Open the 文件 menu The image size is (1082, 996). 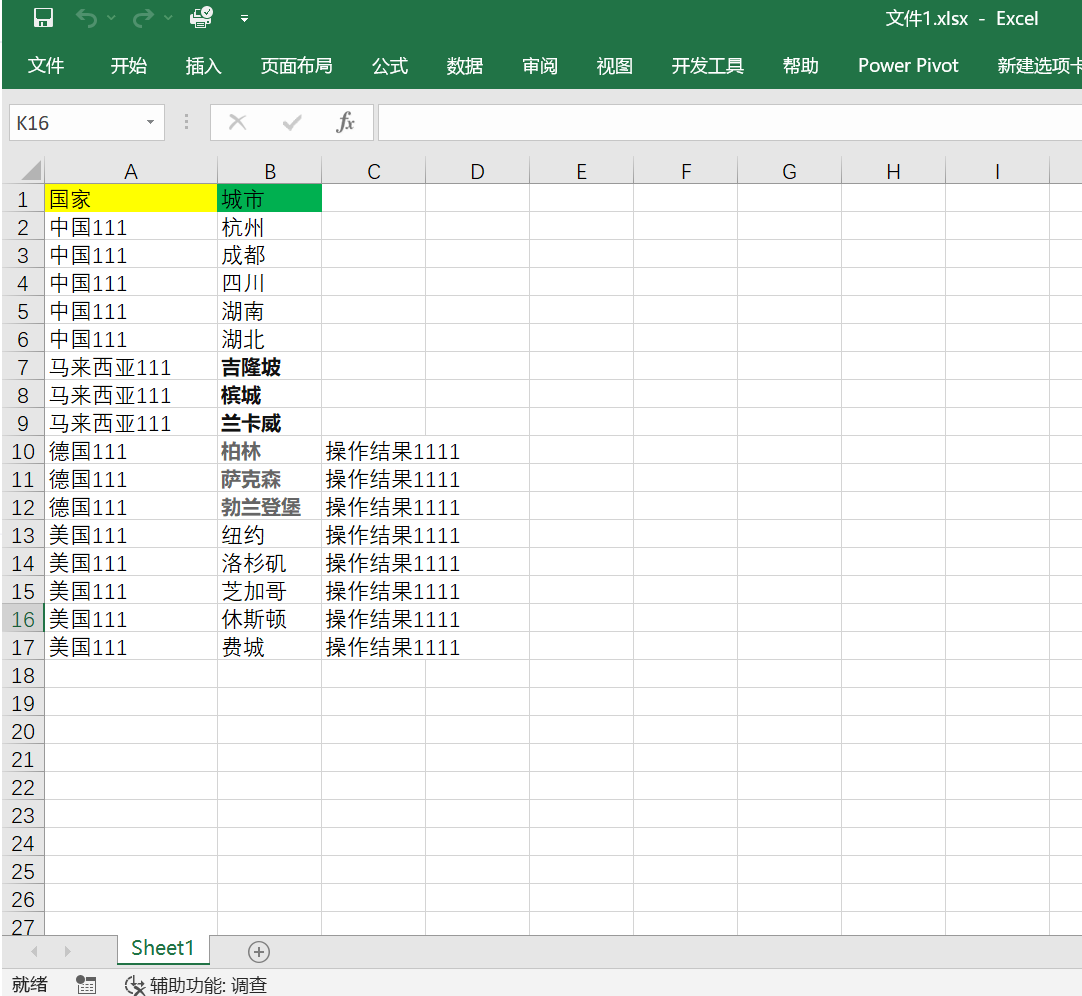tap(46, 66)
